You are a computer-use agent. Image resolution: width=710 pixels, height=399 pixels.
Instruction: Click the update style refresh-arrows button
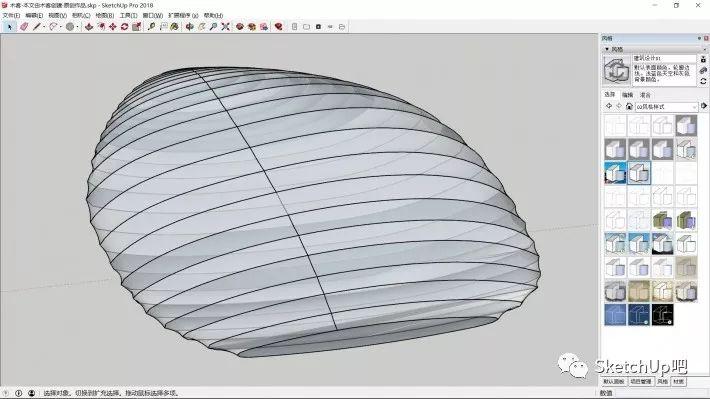pos(703,82)
